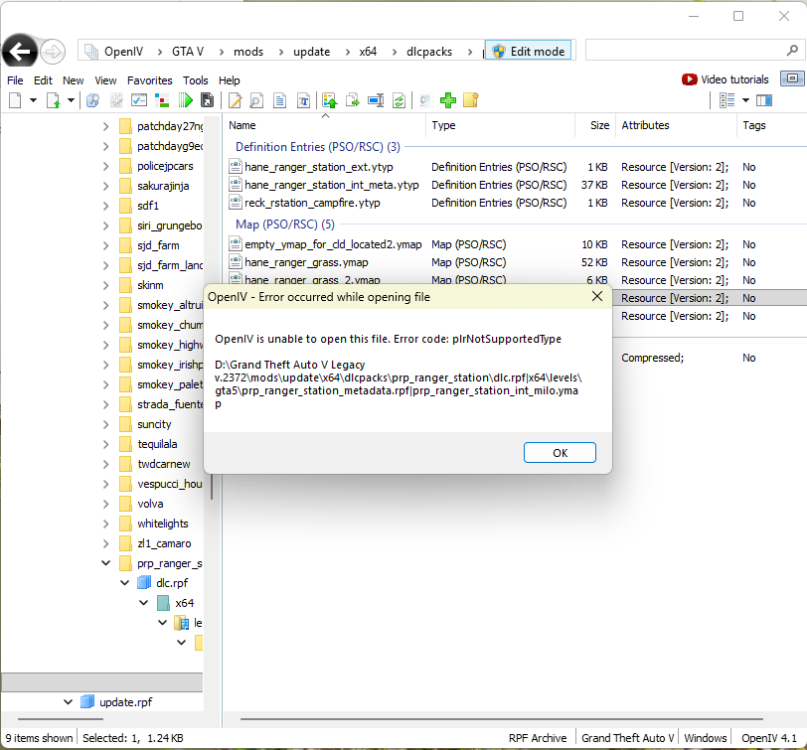Collapse the x64 tree node chevron
Image resolution: width=807 pixels, height=750 pixels.
point(144,603)
